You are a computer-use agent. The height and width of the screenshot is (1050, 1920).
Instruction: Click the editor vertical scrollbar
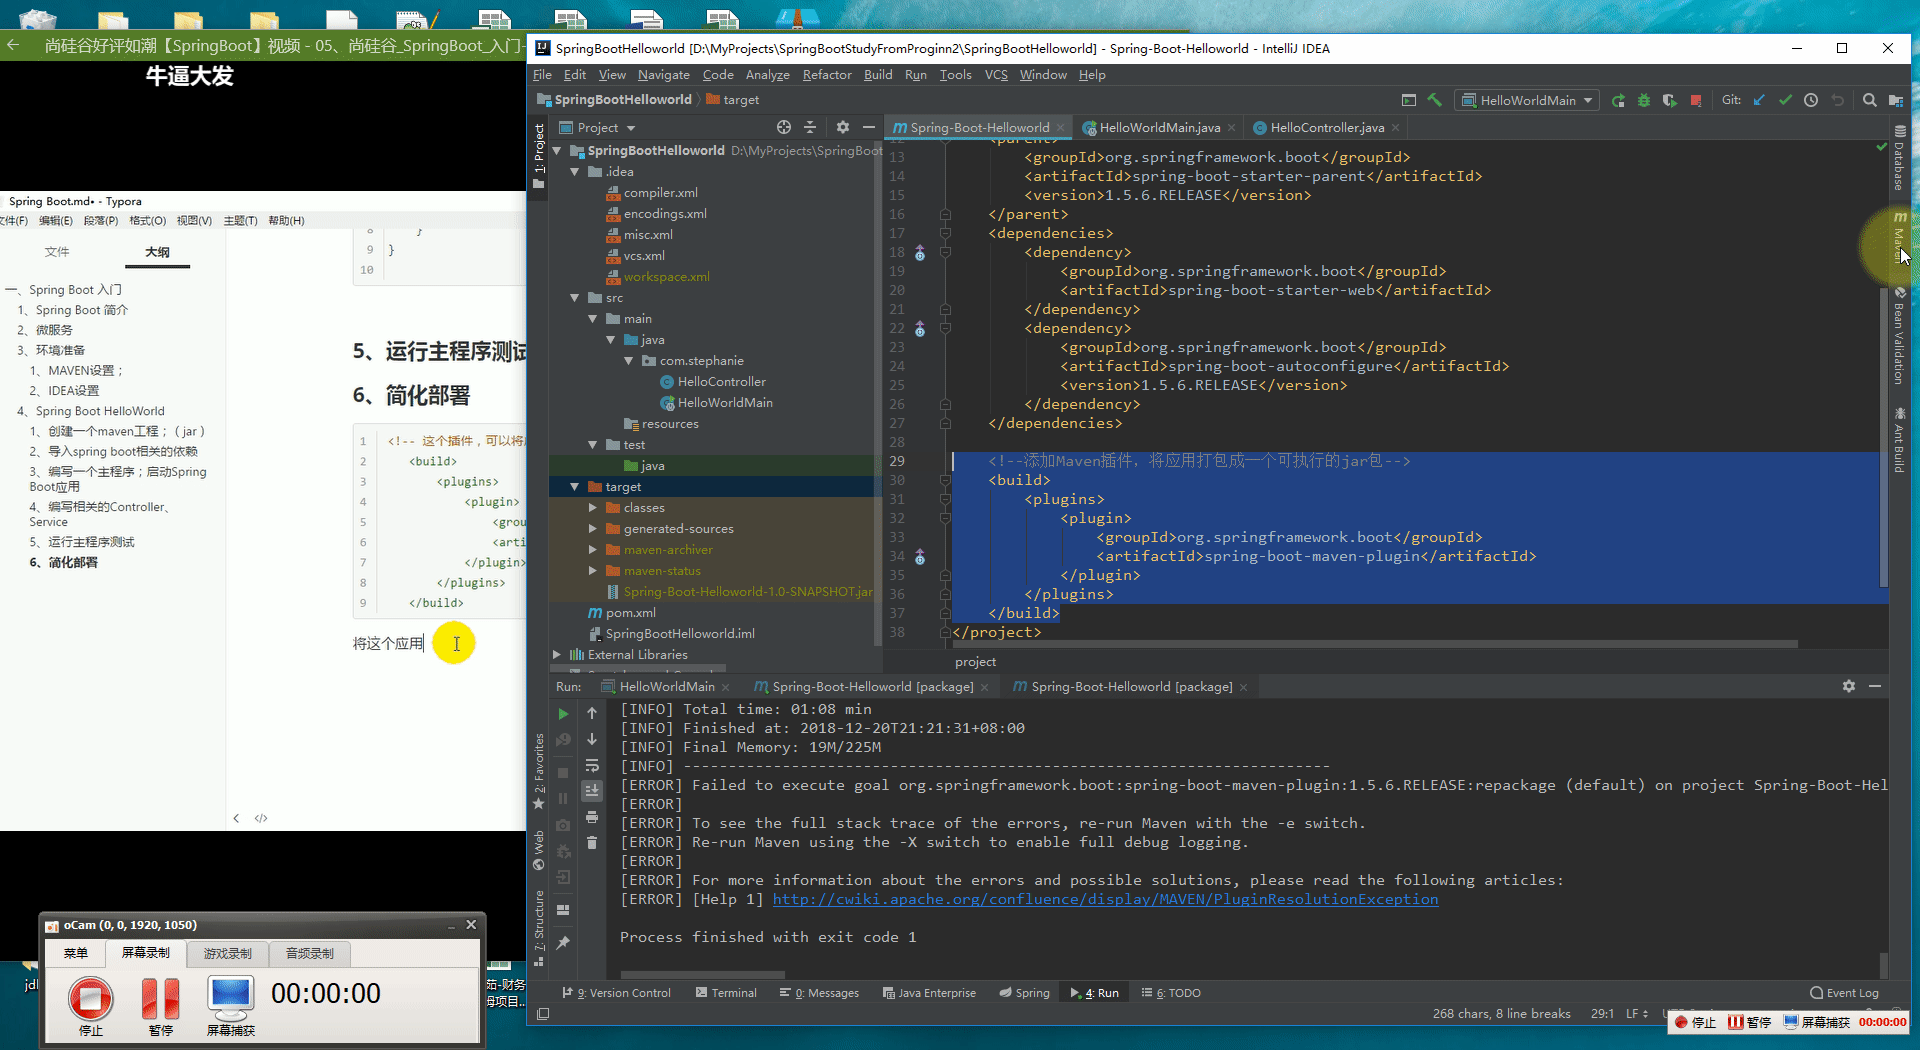(x=1884, y=435)
